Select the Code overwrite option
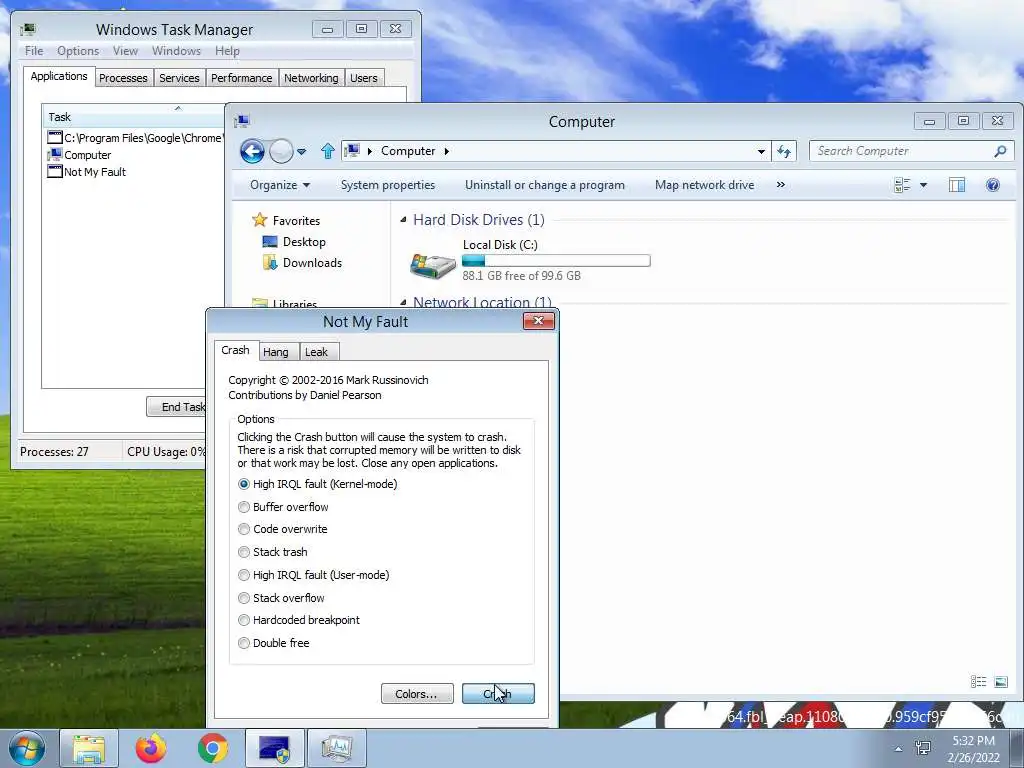This screenshot has height=768, width=1024. coord(283,529)
